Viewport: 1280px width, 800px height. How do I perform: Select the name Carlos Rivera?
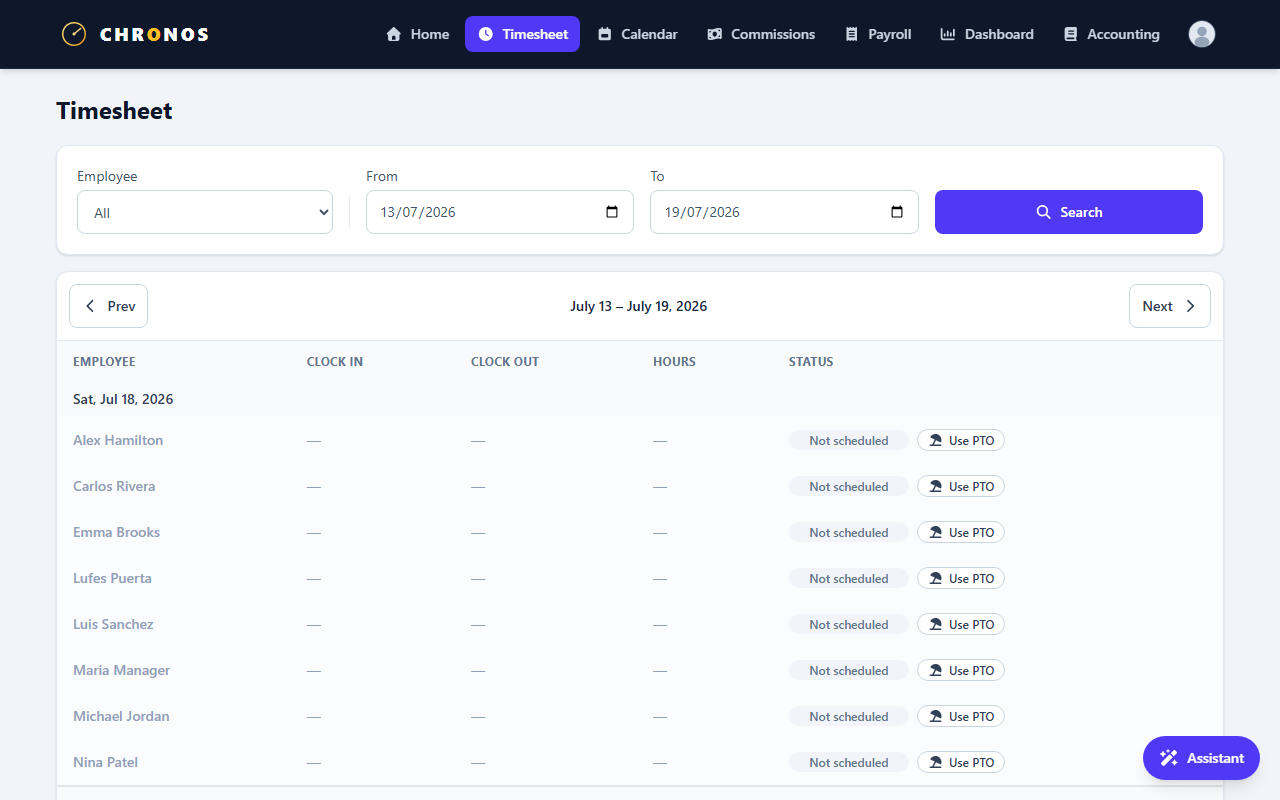114,486
